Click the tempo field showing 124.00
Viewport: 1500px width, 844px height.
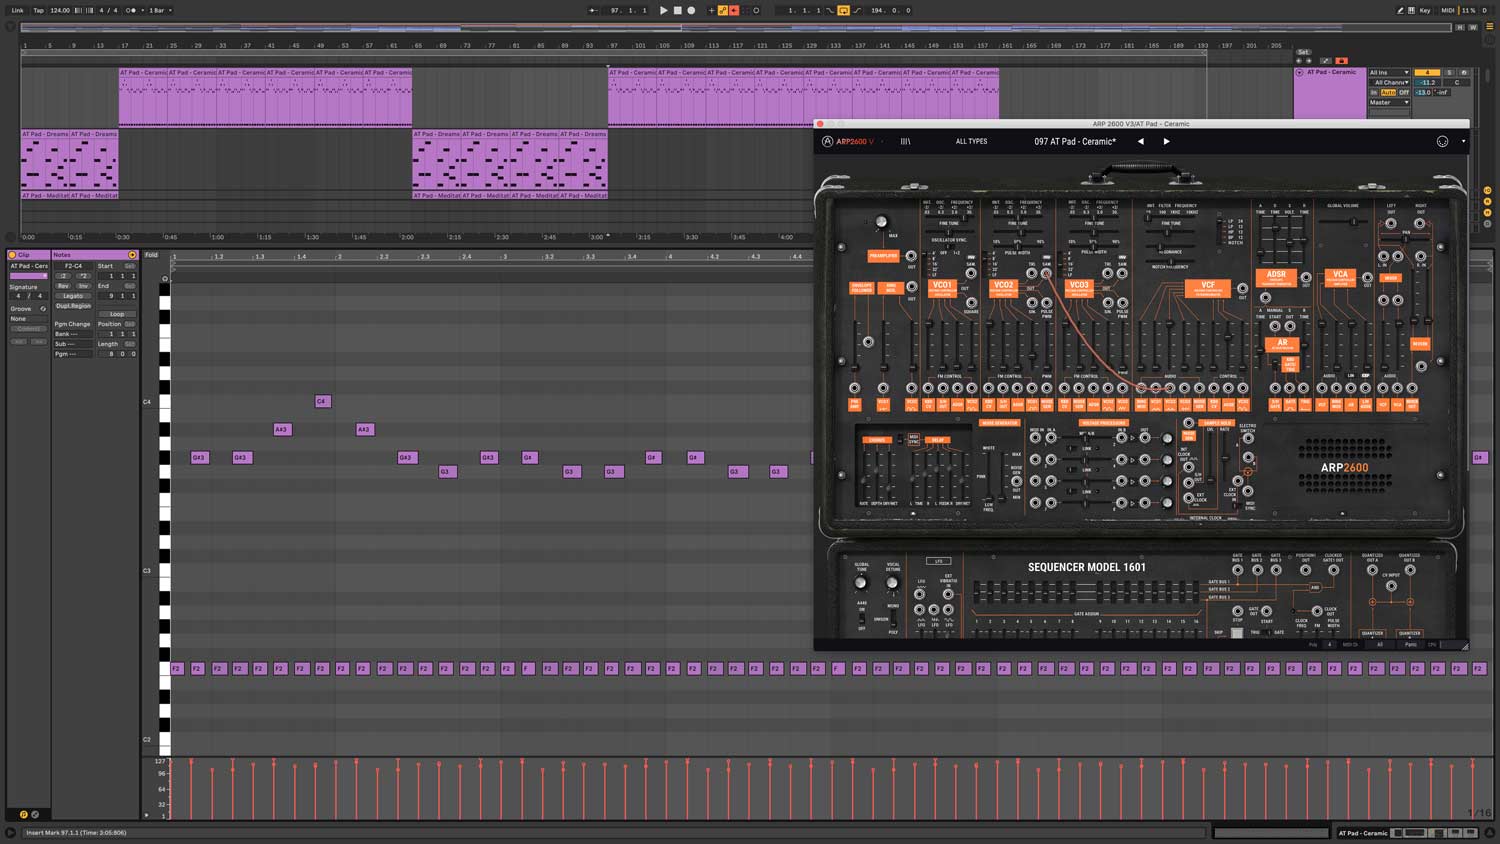pos(60,10)
